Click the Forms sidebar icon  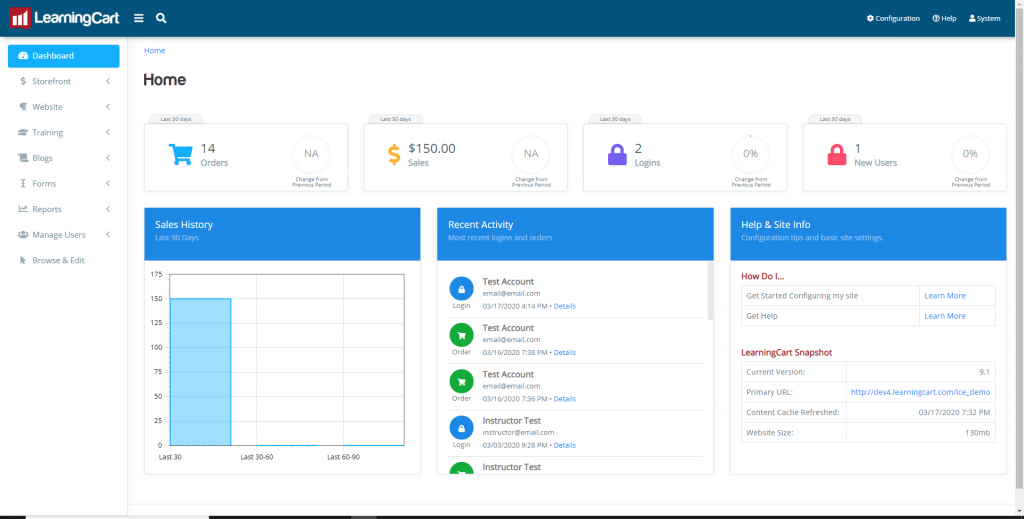[x=23, y=183]
